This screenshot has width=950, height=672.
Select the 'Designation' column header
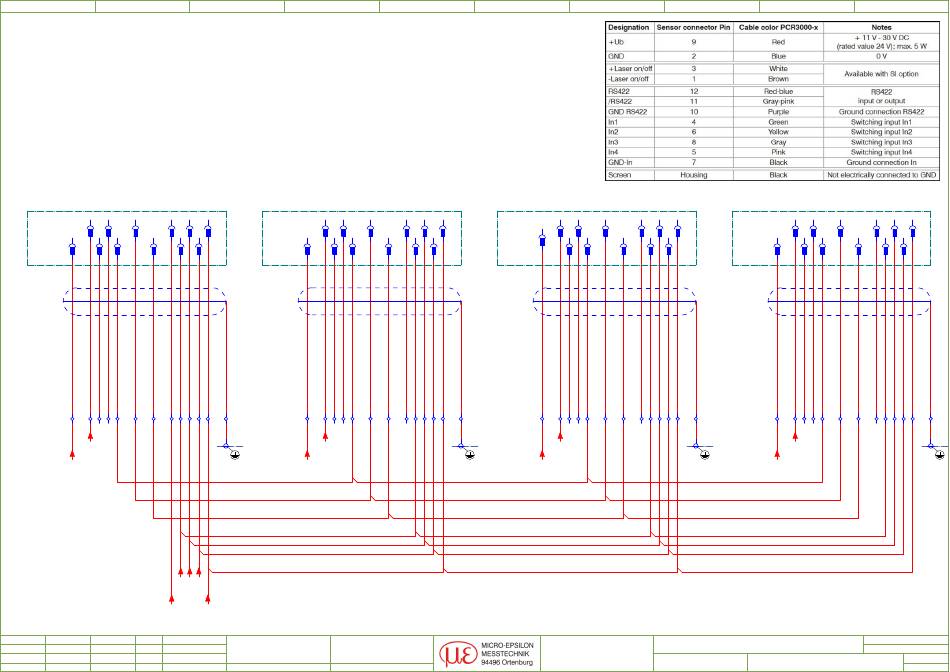tap(629, 27)
